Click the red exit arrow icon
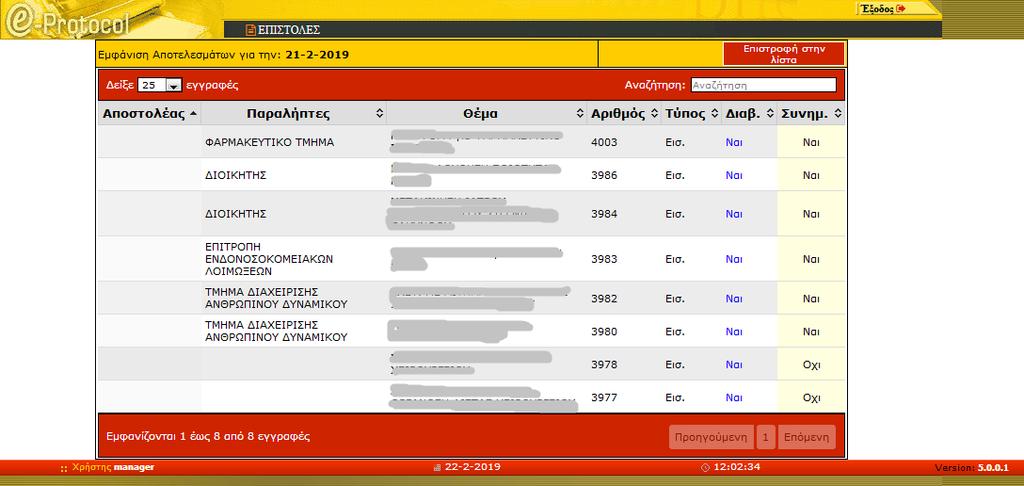 pos(901,8)
